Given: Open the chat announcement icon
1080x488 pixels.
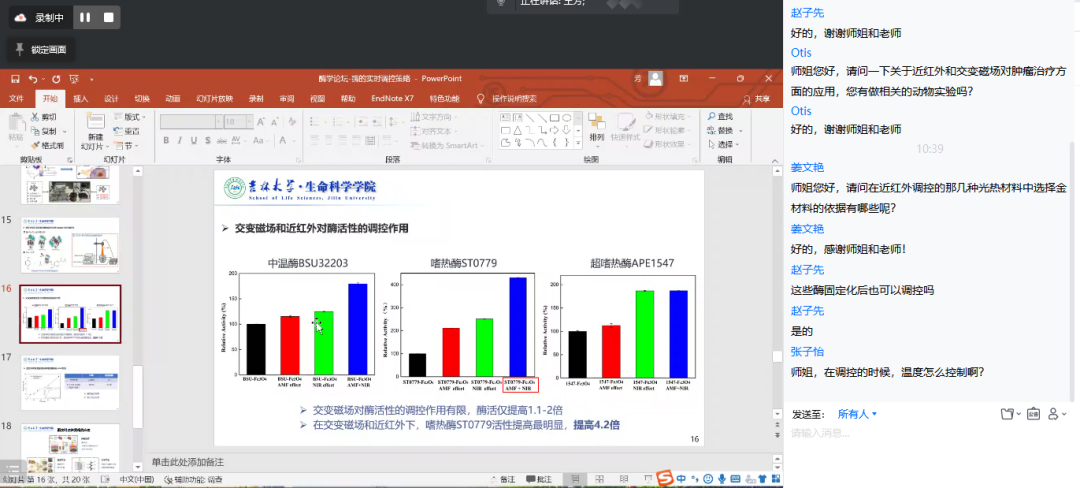Looking at the screenshot, I should (x=1032, y=414).
